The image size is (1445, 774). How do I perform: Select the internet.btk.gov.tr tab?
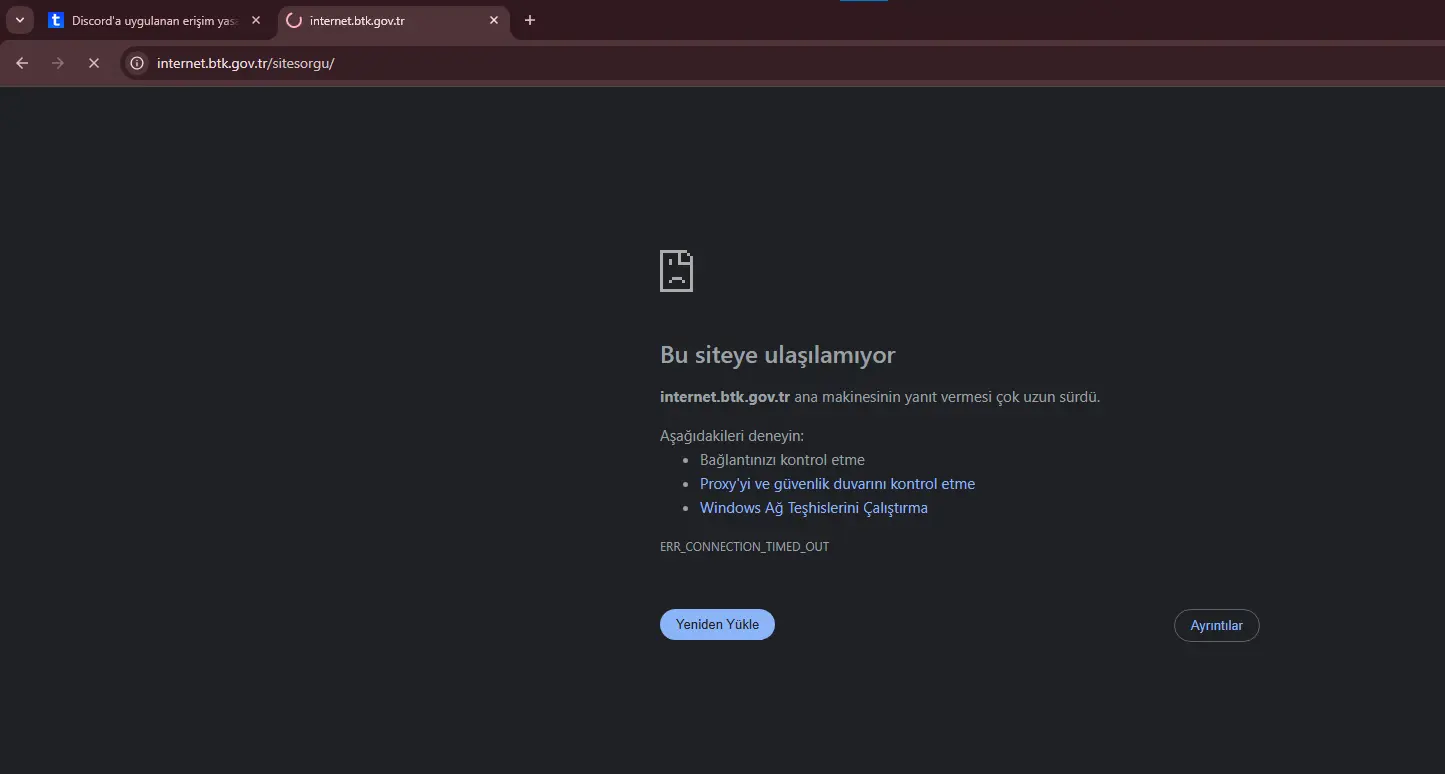pos(393,20)
